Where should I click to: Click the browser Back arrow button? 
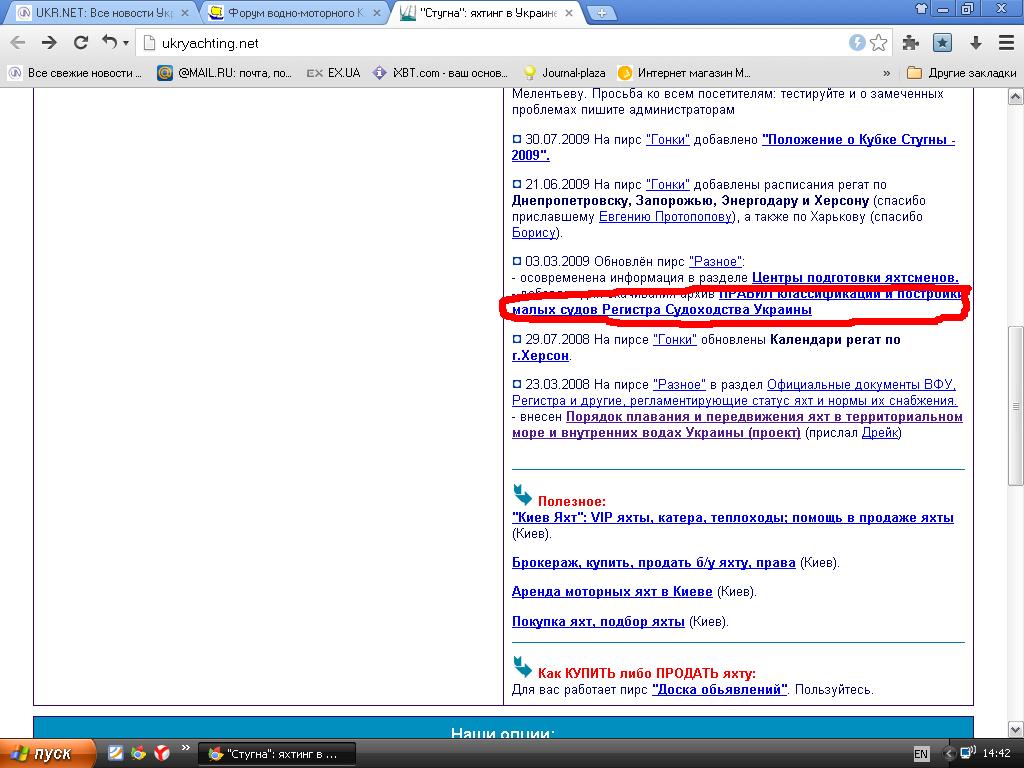tap(18, 43)
